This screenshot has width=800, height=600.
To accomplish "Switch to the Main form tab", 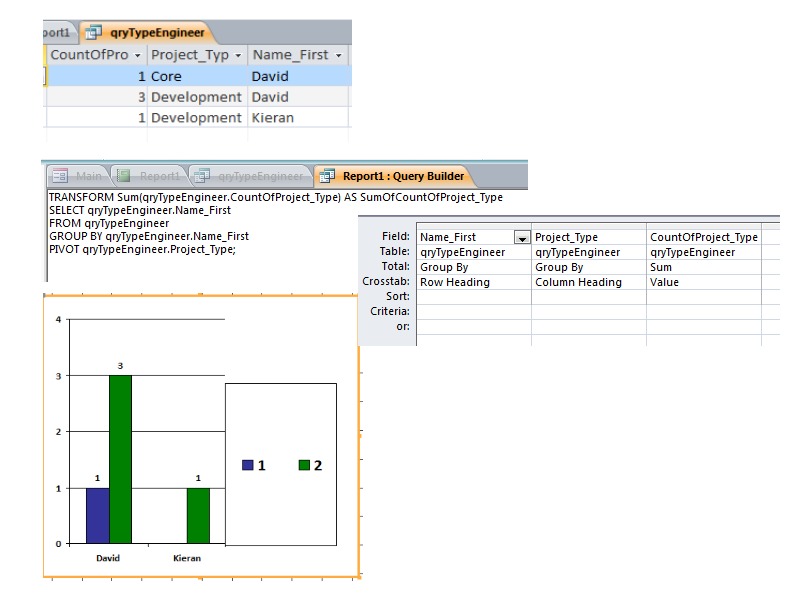I will click(x=78, y=176).
